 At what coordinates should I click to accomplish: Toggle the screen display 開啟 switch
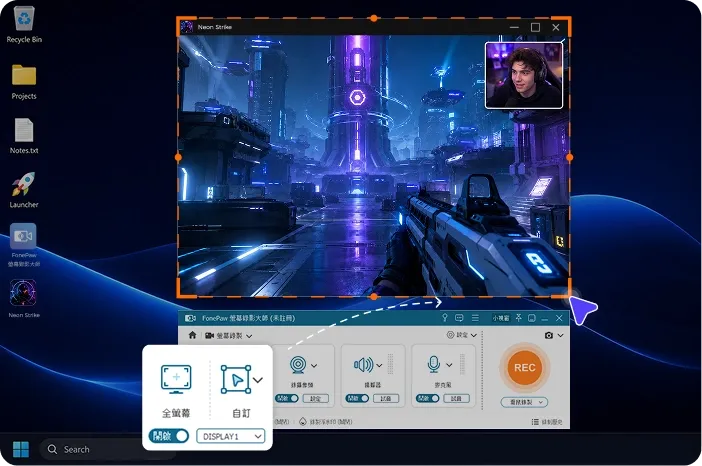point(169,436)
